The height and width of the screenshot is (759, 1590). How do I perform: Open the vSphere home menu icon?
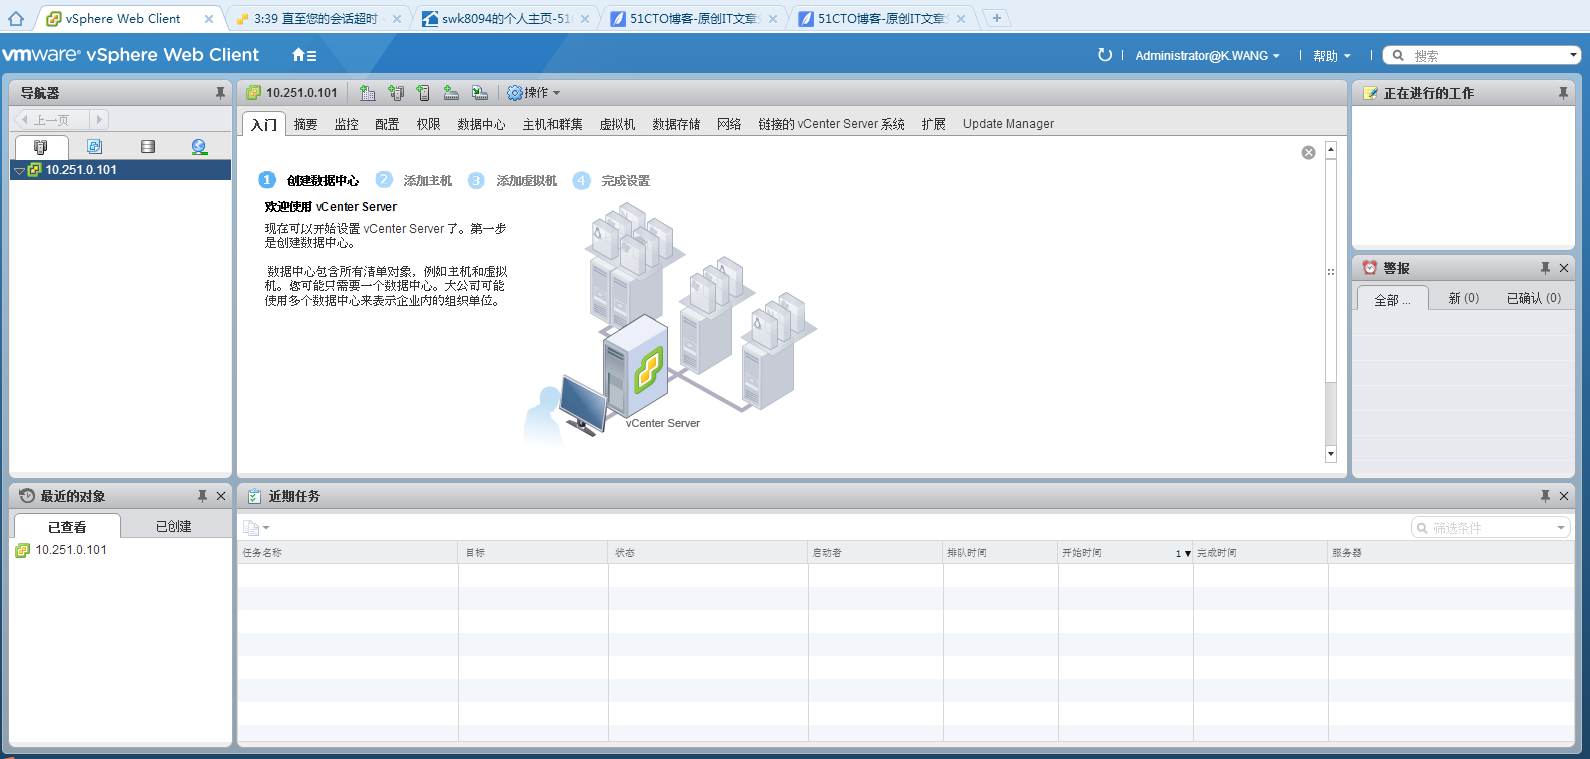coord(304,55)
